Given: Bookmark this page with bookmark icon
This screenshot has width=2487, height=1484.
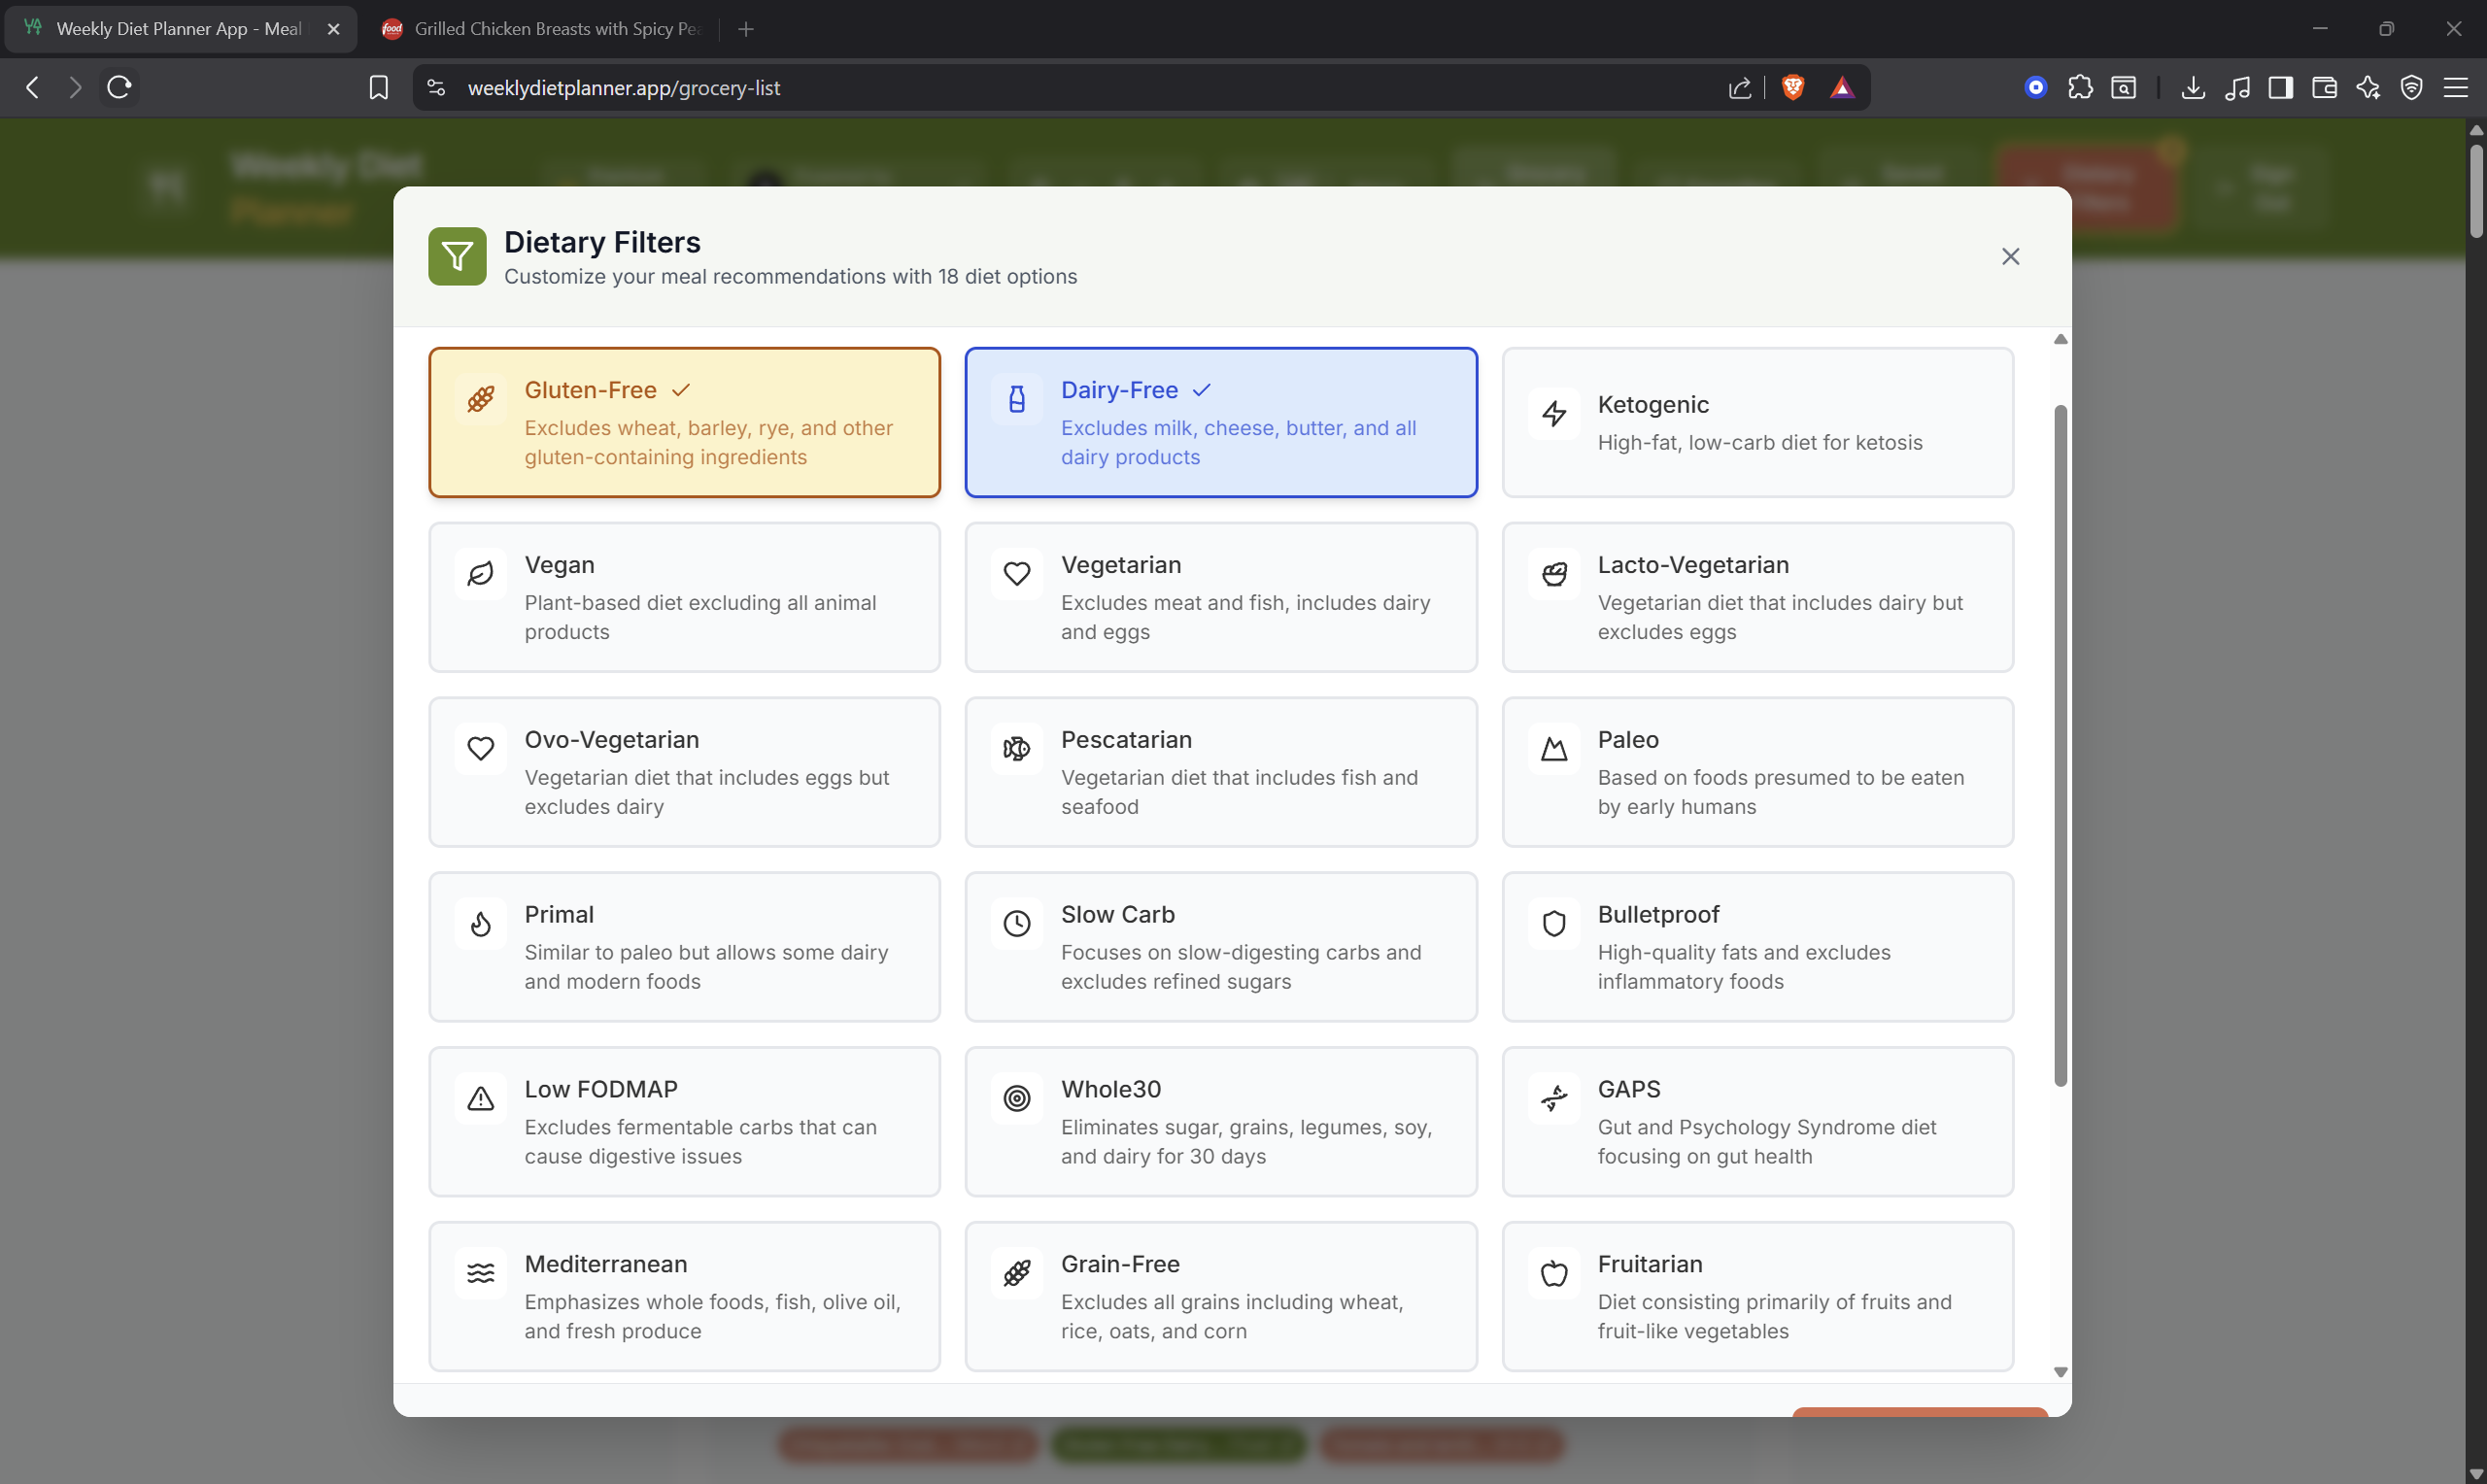Looking at the screenshot, I should (x=378, y=88).
